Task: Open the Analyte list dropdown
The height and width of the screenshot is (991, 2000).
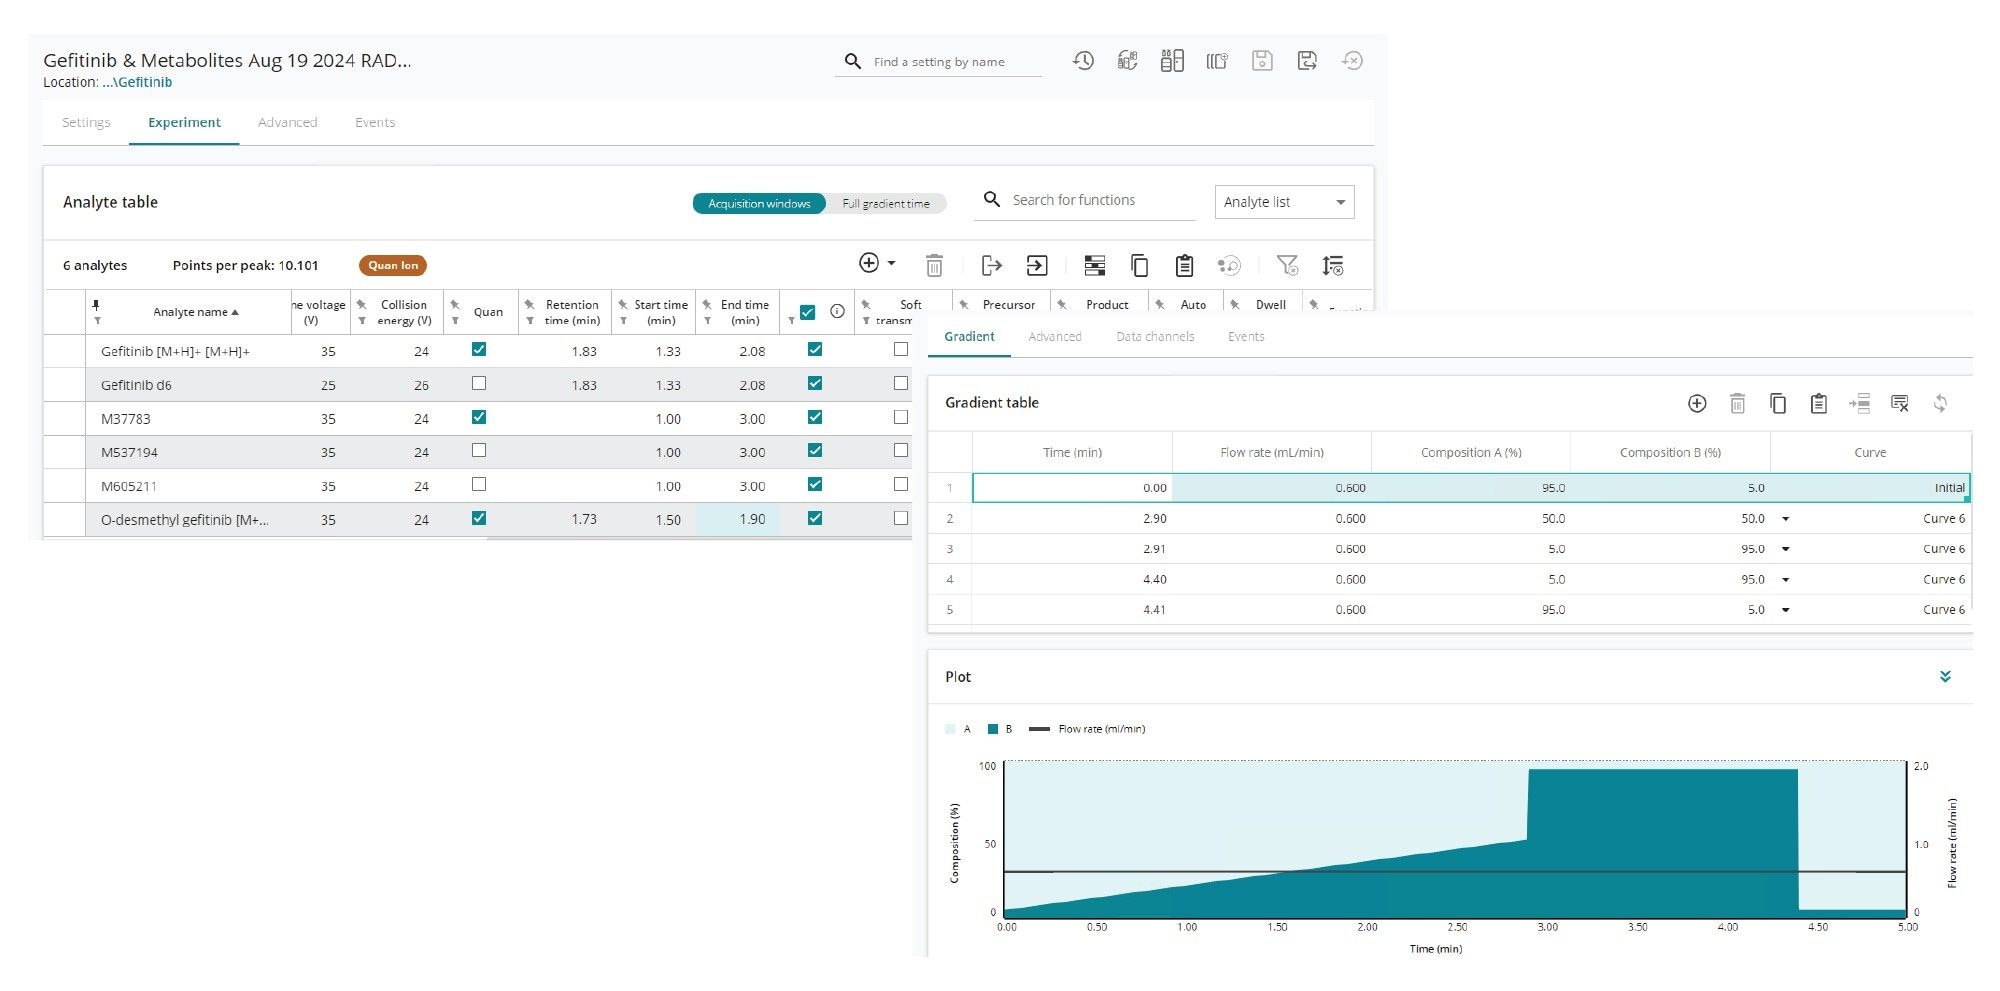Action: tap(1284, 202)
